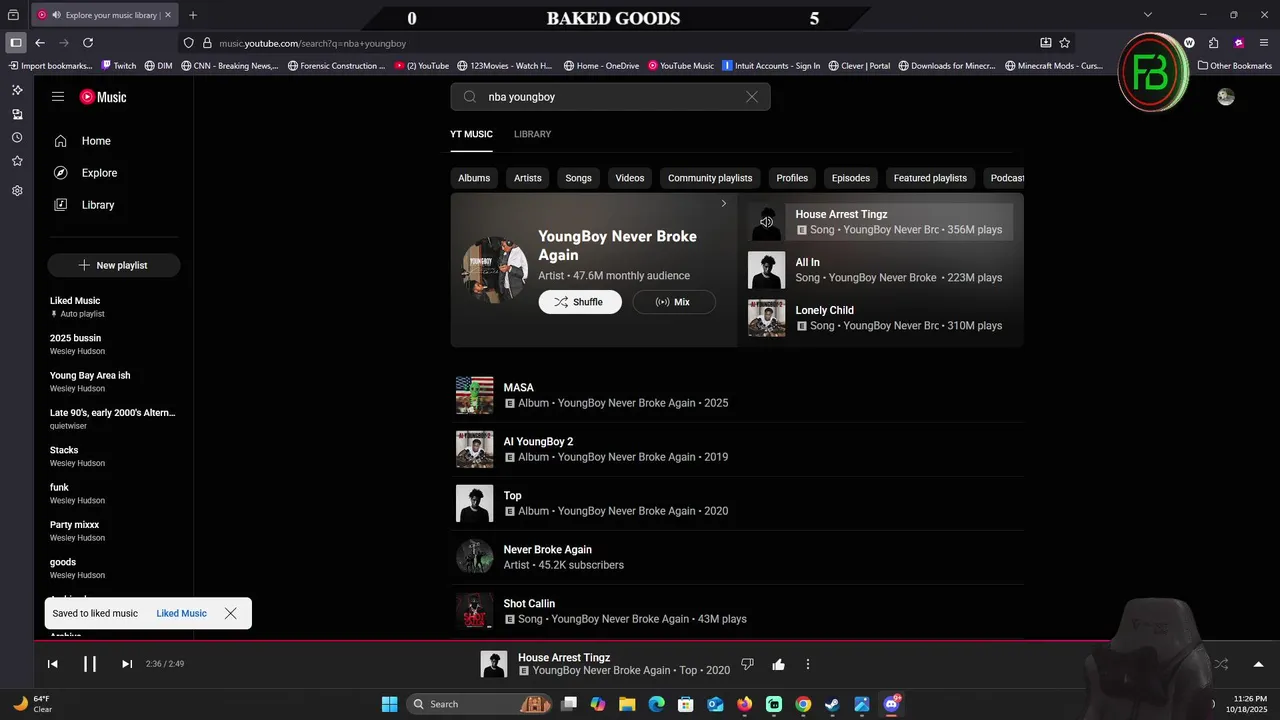Filter results by Artists

pyautogui.click(x=528, y=178)
